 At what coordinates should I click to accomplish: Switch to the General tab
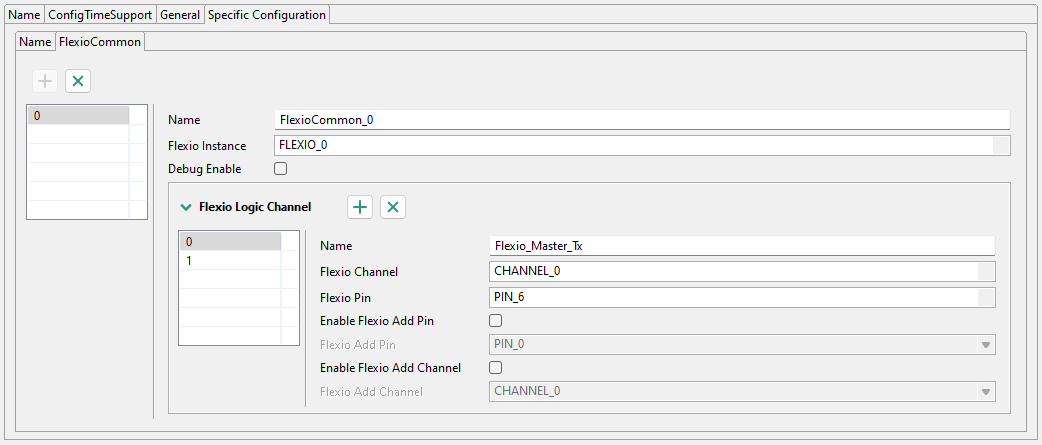click(x=180, y=15)
